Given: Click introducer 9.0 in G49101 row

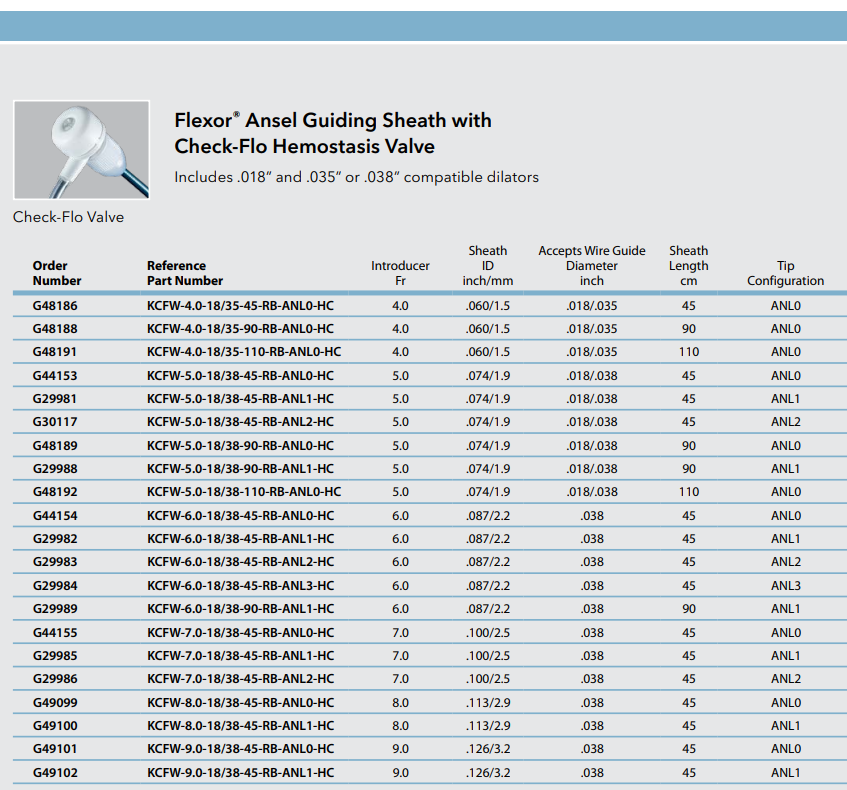Looking at the screenshot, I should [400, 749].
